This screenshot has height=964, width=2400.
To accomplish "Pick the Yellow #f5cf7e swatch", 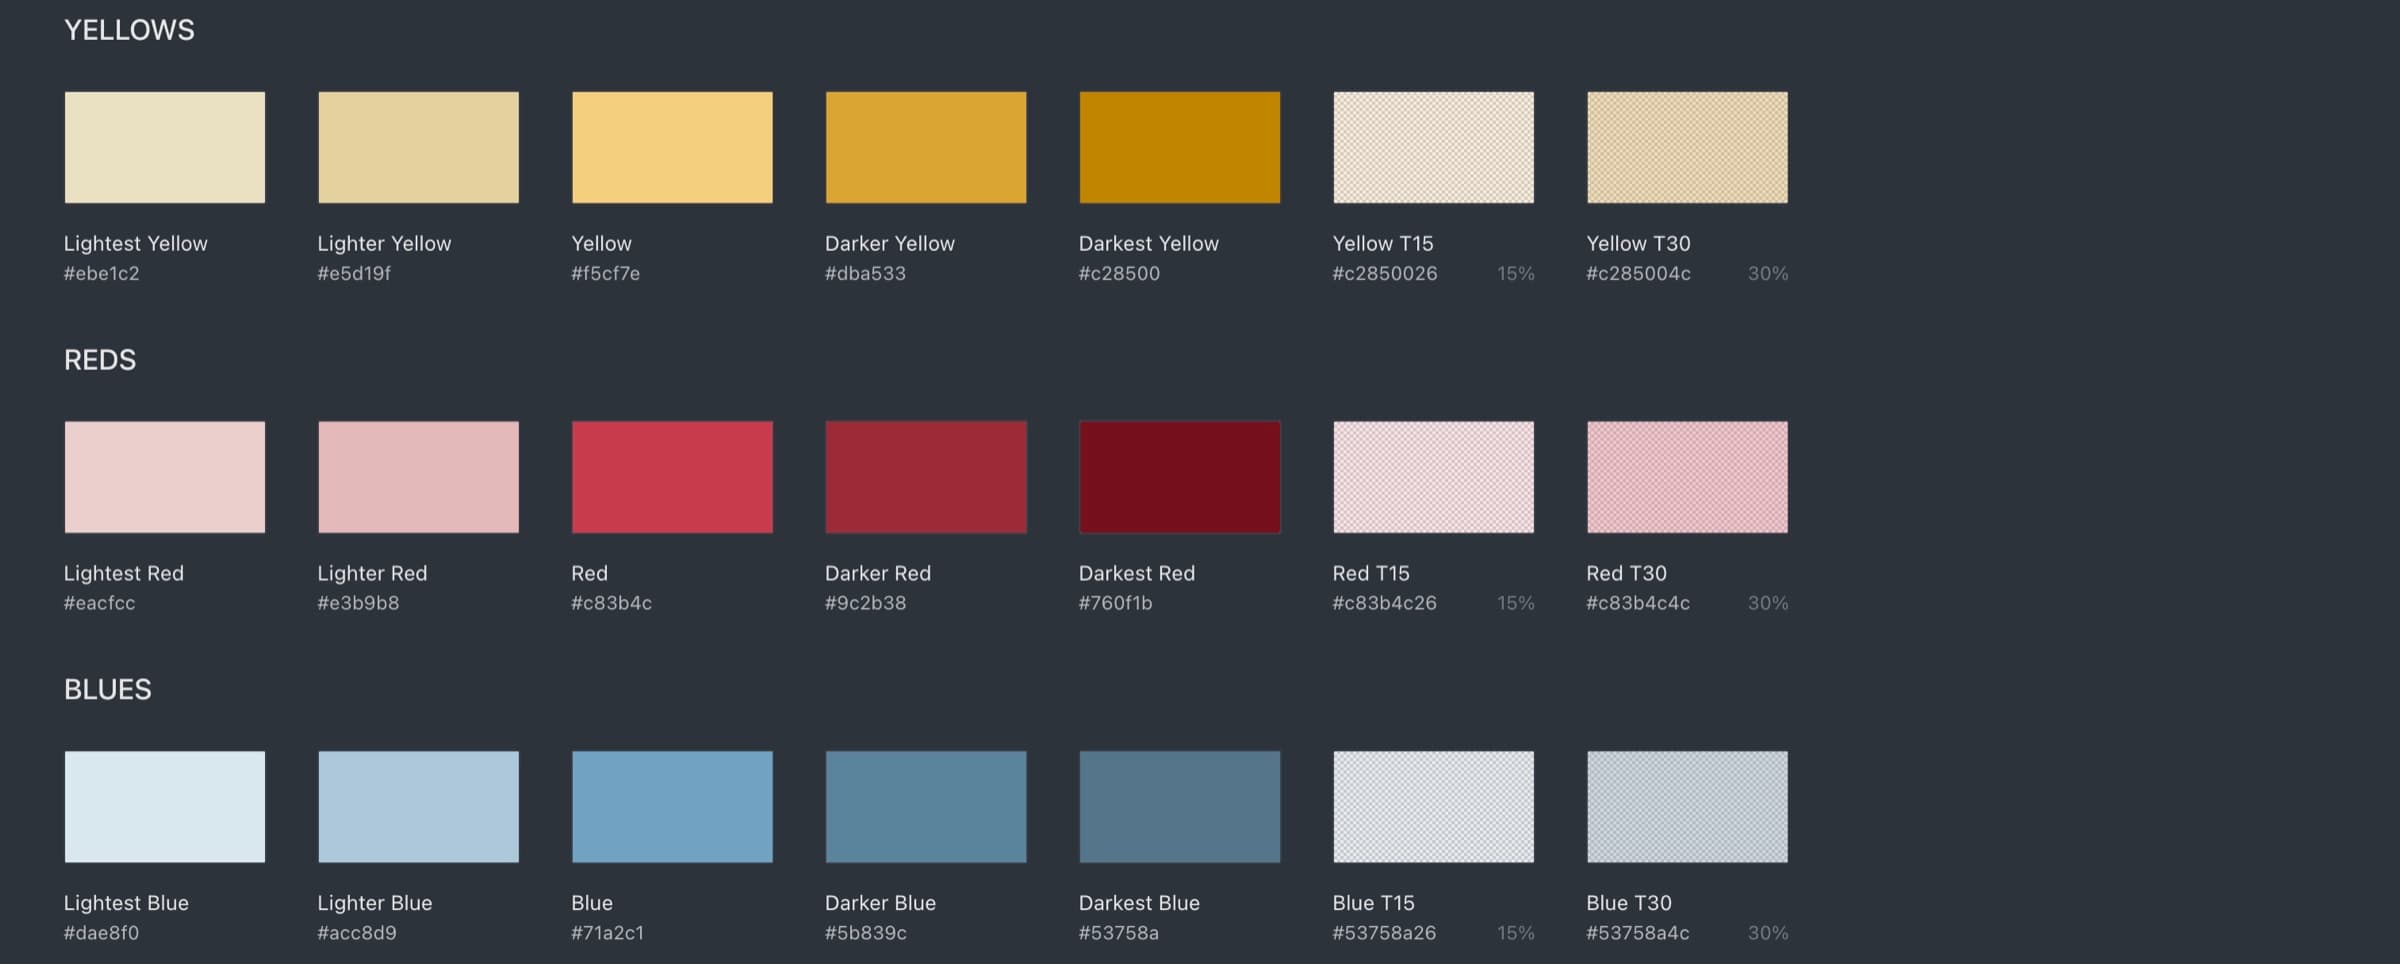I will [672, 147].
